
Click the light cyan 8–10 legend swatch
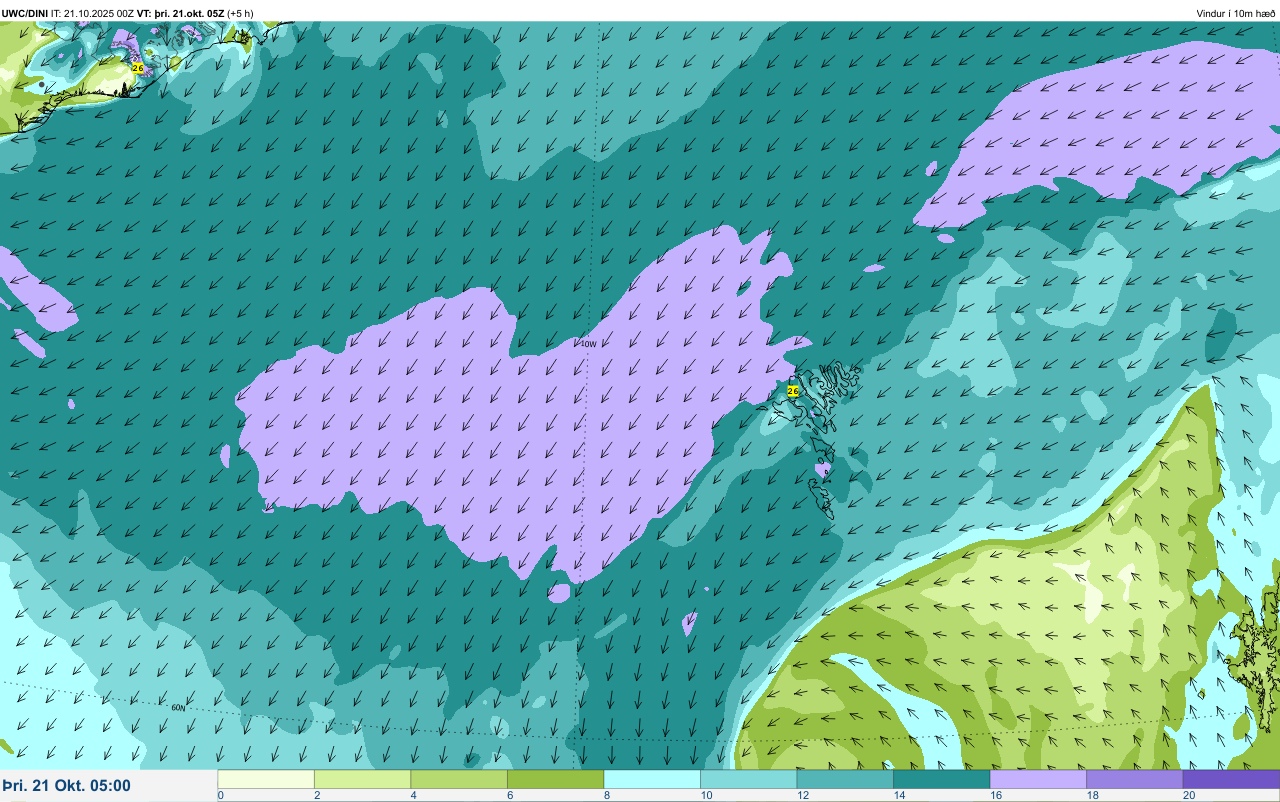pyautogui.click(x=652, y=779)
